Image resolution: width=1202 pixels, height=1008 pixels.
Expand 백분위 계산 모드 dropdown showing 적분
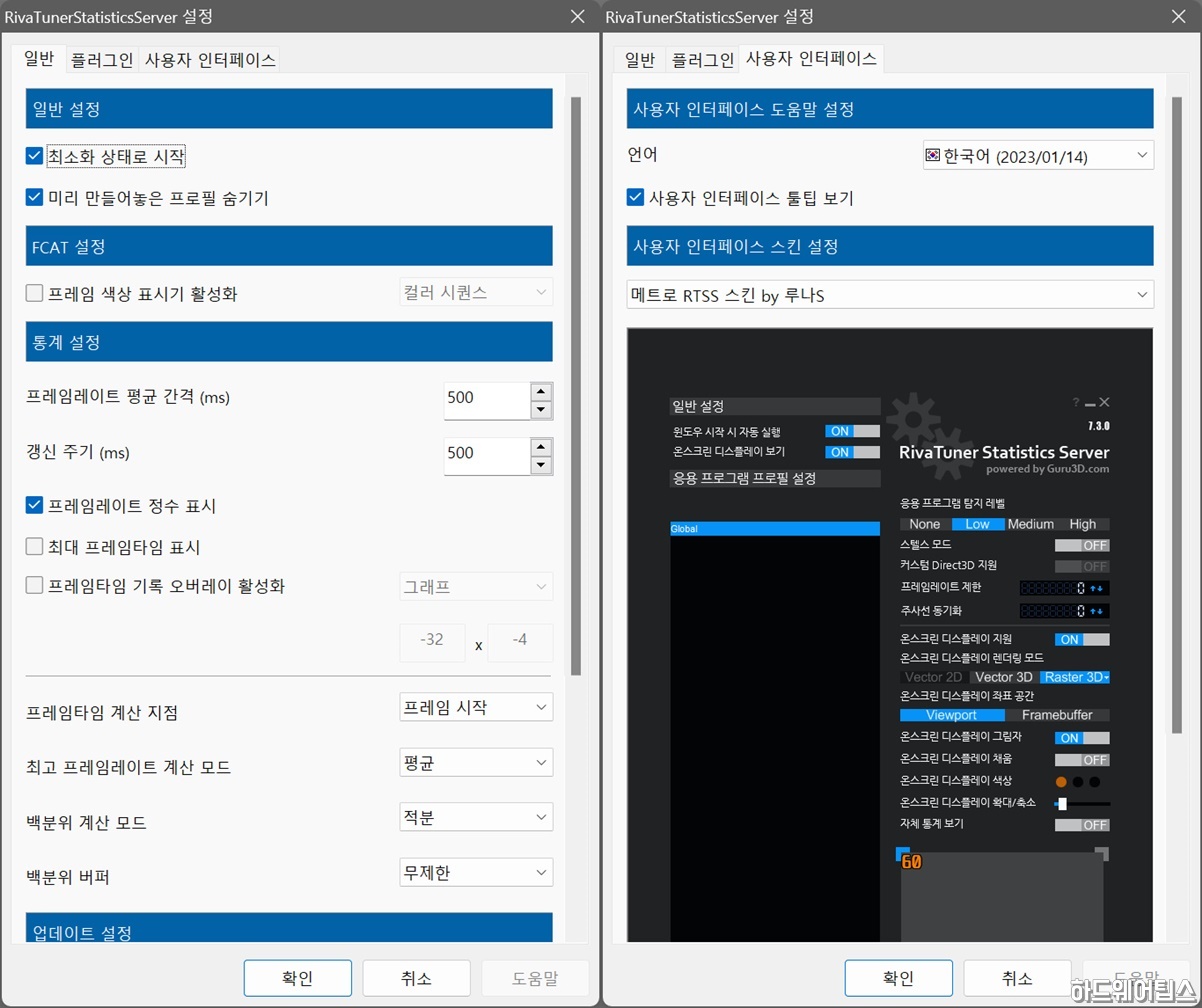[x=476, y=817]
